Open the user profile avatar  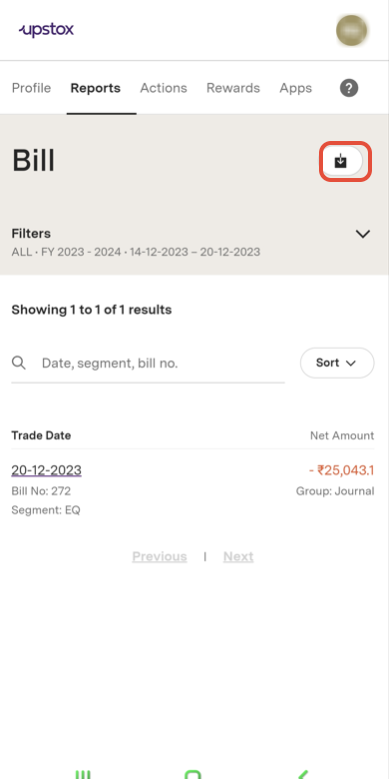click(352, 30)
